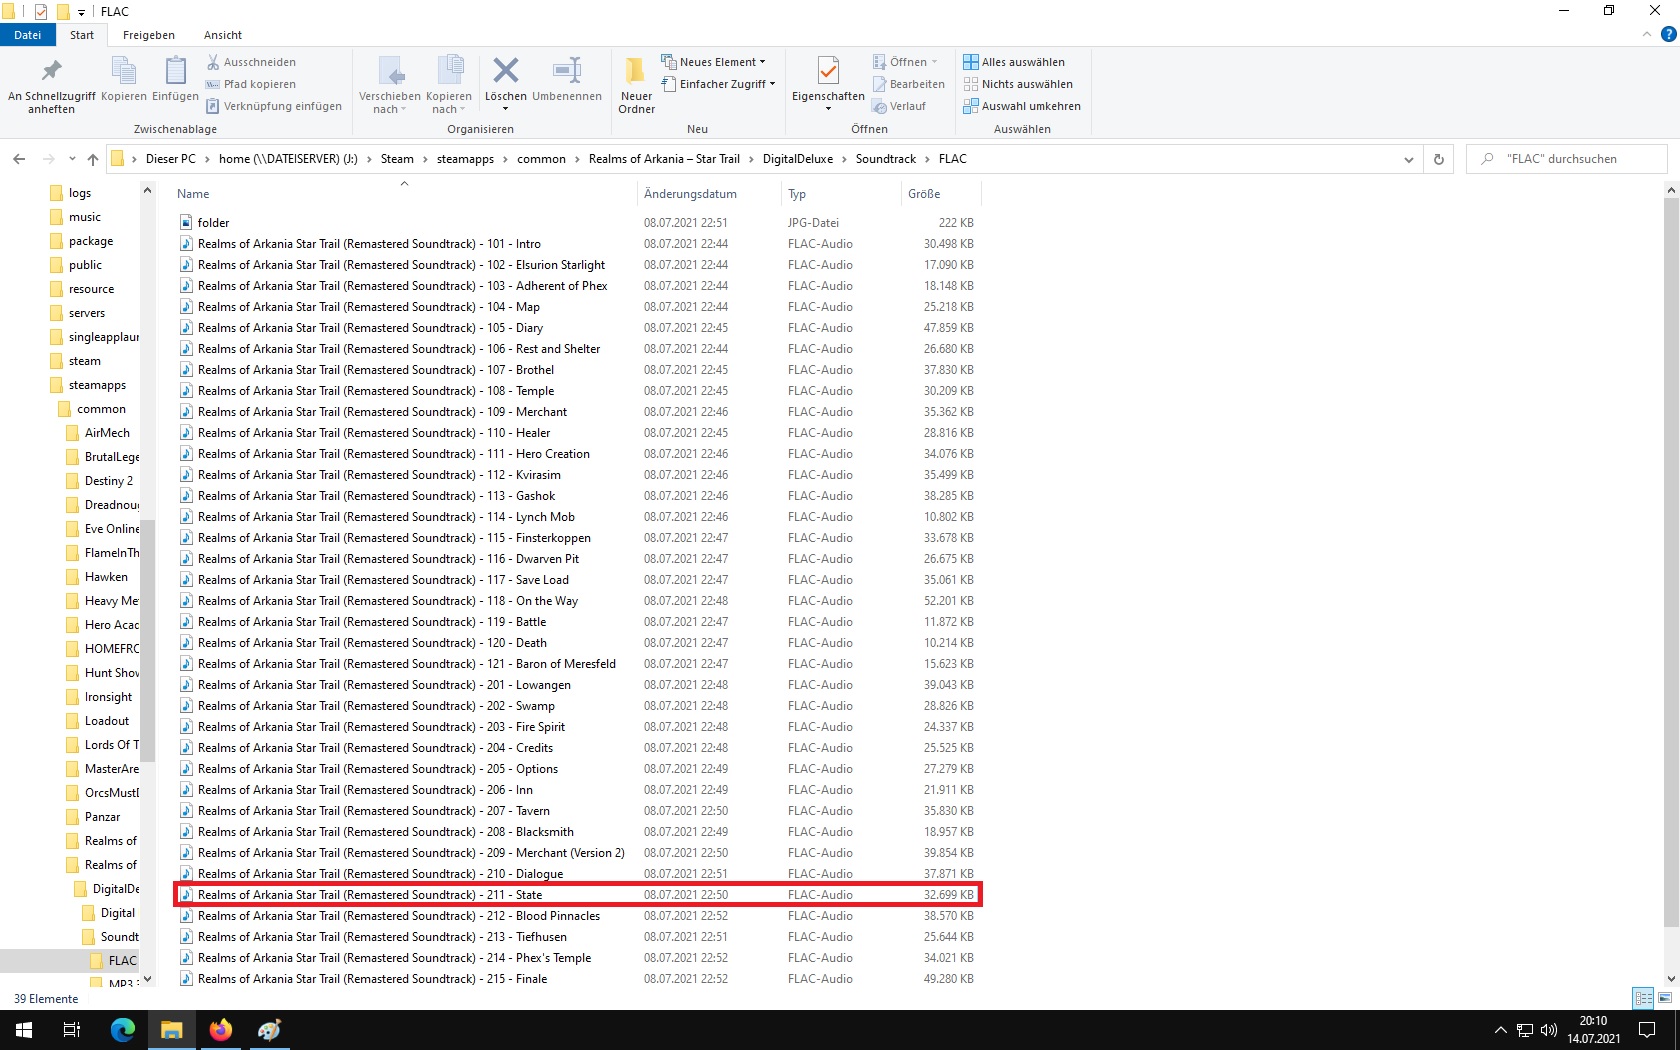Click the file list vertical scrollbar
The image size is (1680, 1050).
[1671, 560]
